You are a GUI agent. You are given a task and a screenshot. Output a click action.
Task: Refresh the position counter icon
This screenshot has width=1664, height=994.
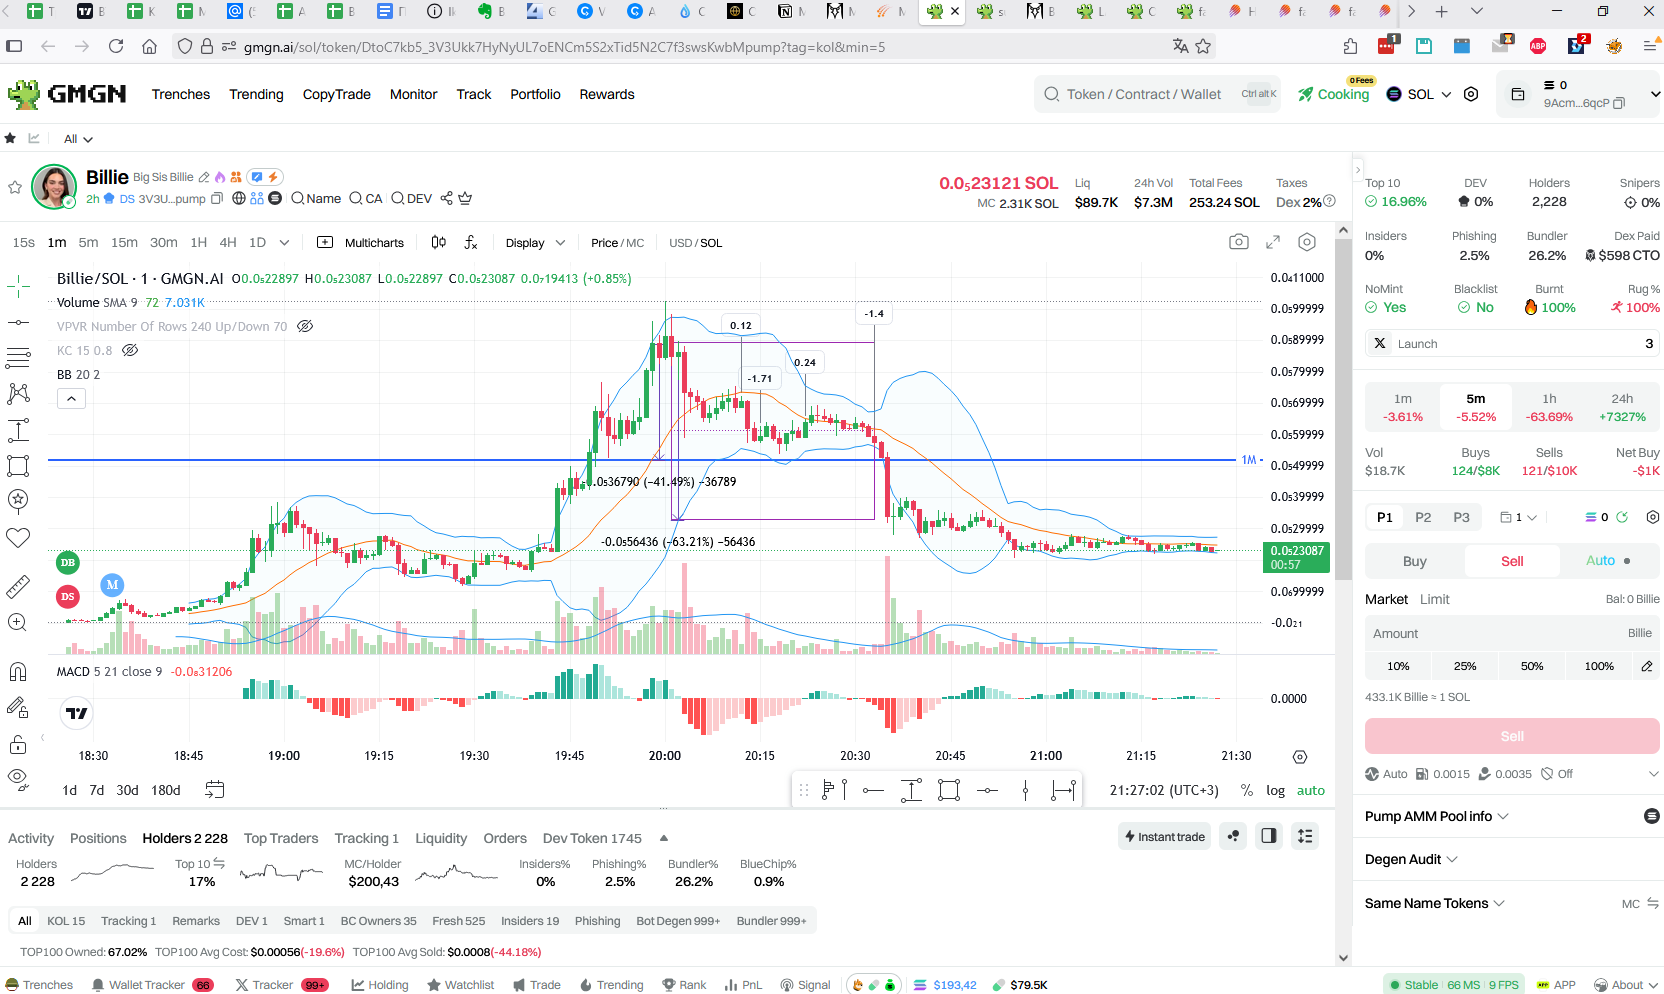pos(1622,517)
